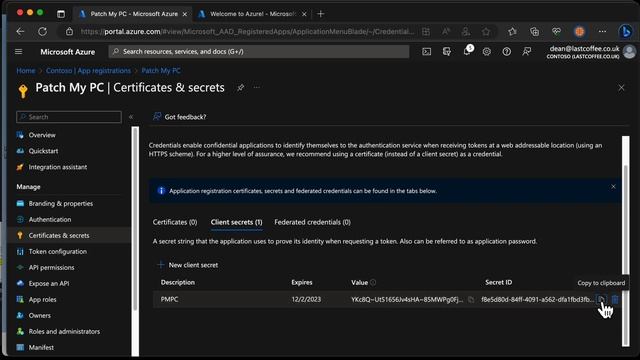This screenshot has width=640, height=360.
Task: Open the Directories and subscriptions filter
Action: [x=447, y=52]
